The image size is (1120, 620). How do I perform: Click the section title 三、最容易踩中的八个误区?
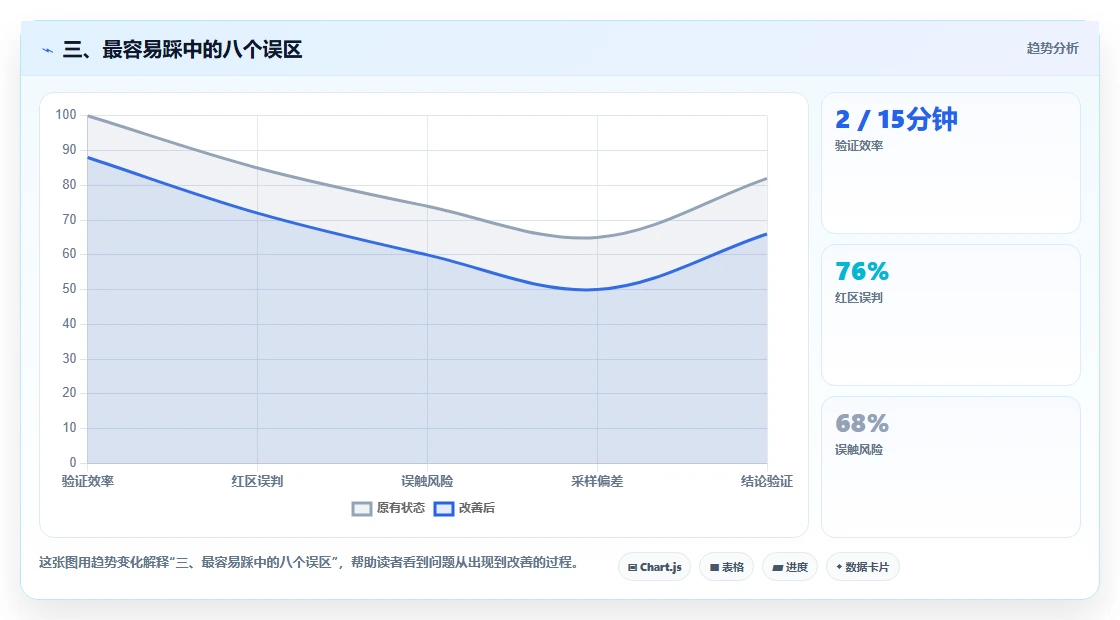(182, 50)
